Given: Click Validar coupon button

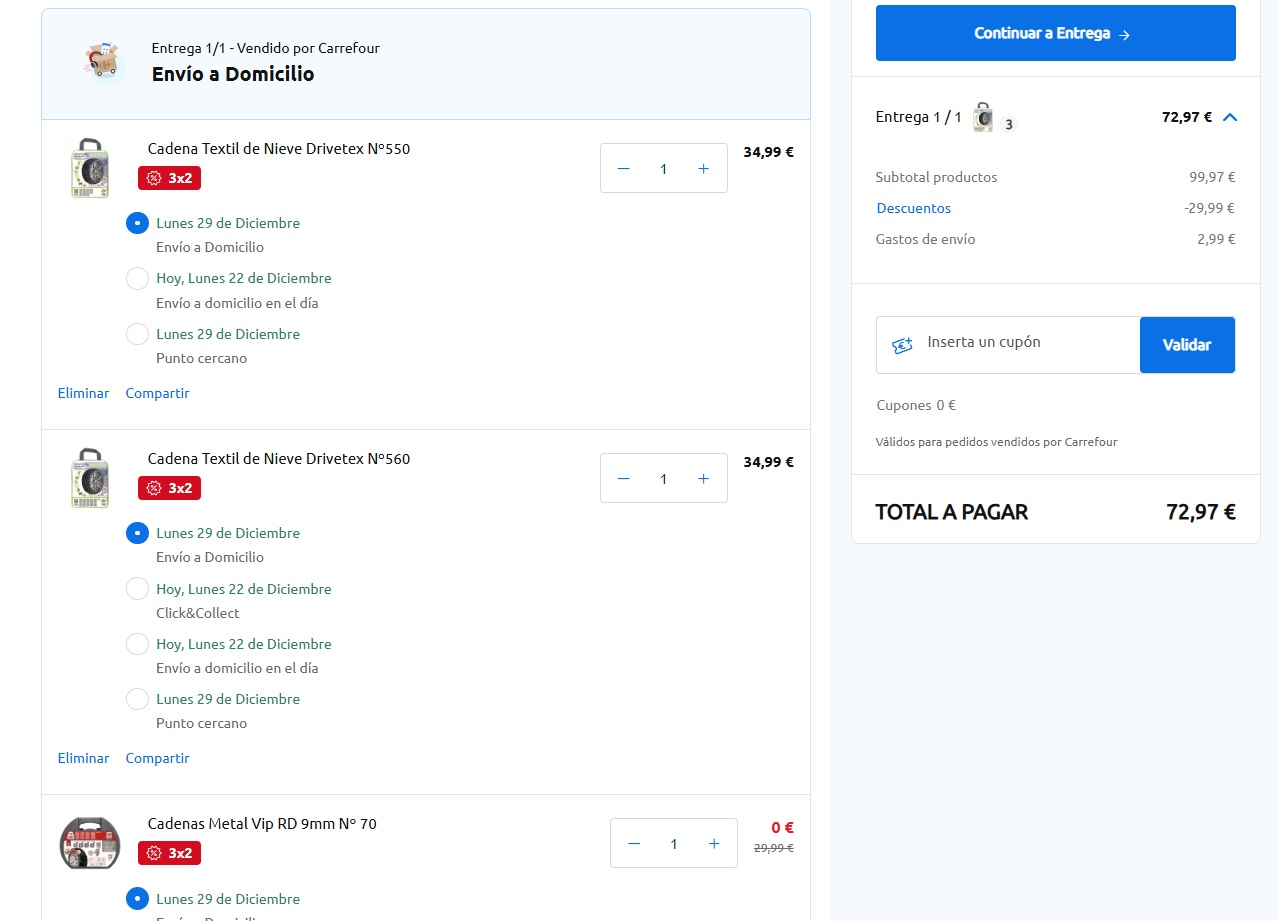Looking at the screenshot, I should click(x=1187, y=345).
